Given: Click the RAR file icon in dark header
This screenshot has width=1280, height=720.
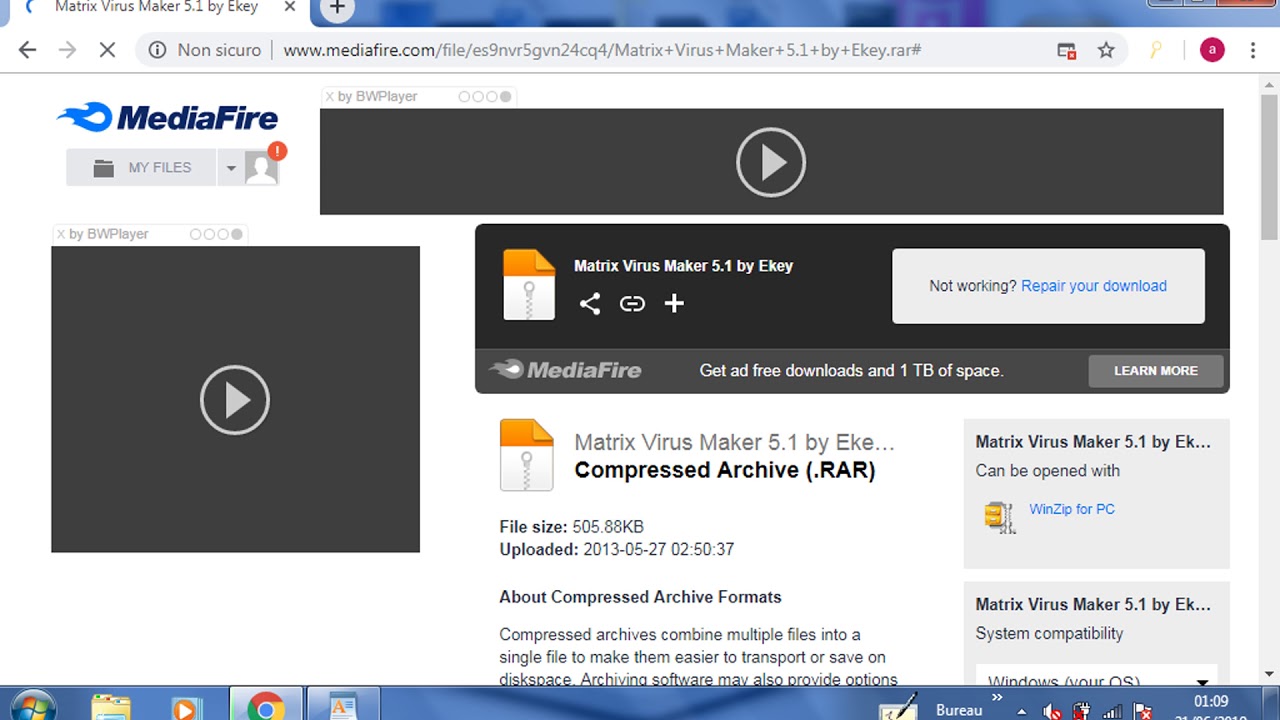Looking at the screenshot, I should (x=529, y=284).
